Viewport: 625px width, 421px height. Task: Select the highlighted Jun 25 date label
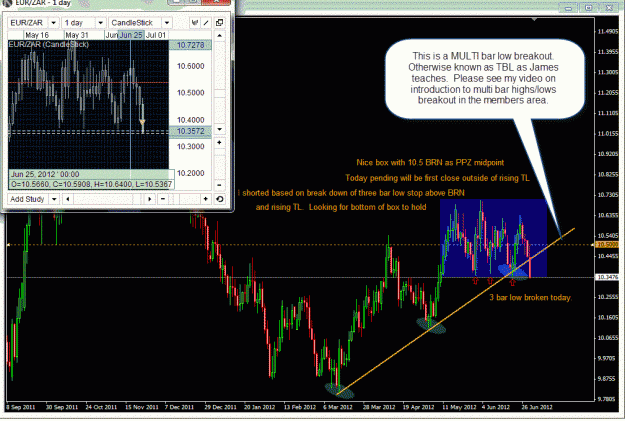pyautogui.click(x=131, y=35)
